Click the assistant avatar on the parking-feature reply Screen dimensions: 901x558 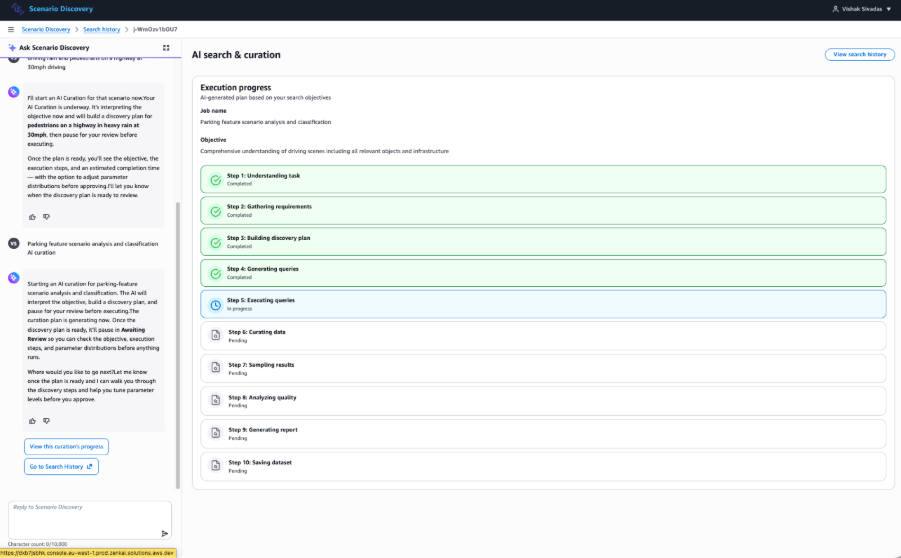coord(14,278)
